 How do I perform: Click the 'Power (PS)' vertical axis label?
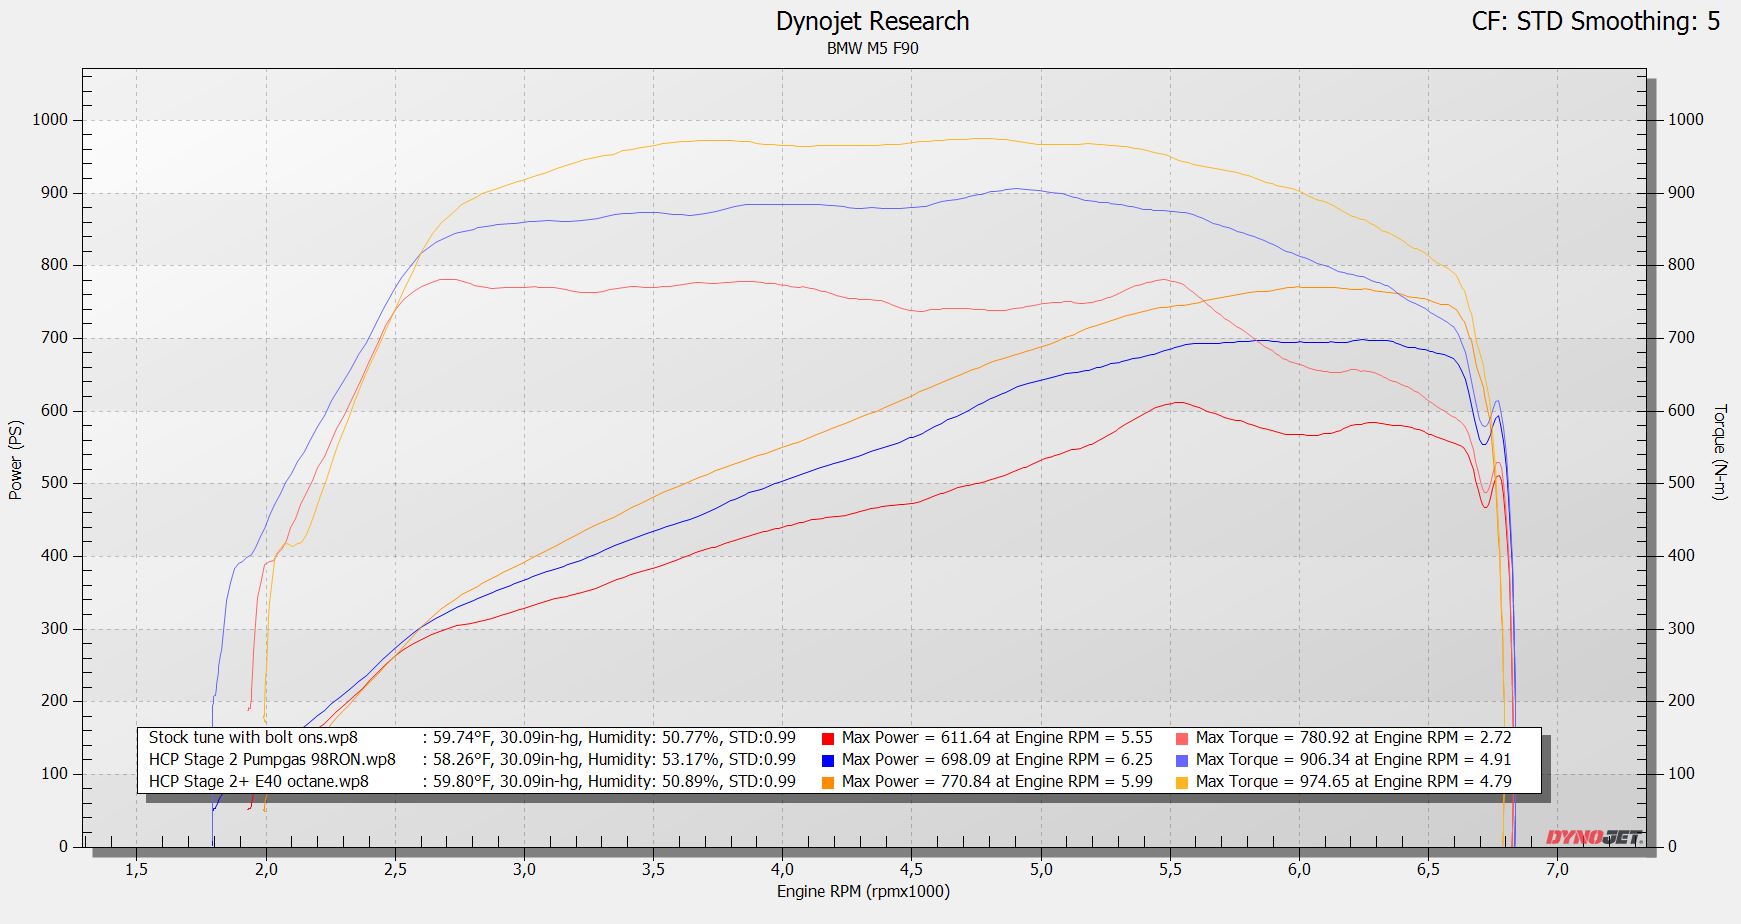click(x=15, y=460)
